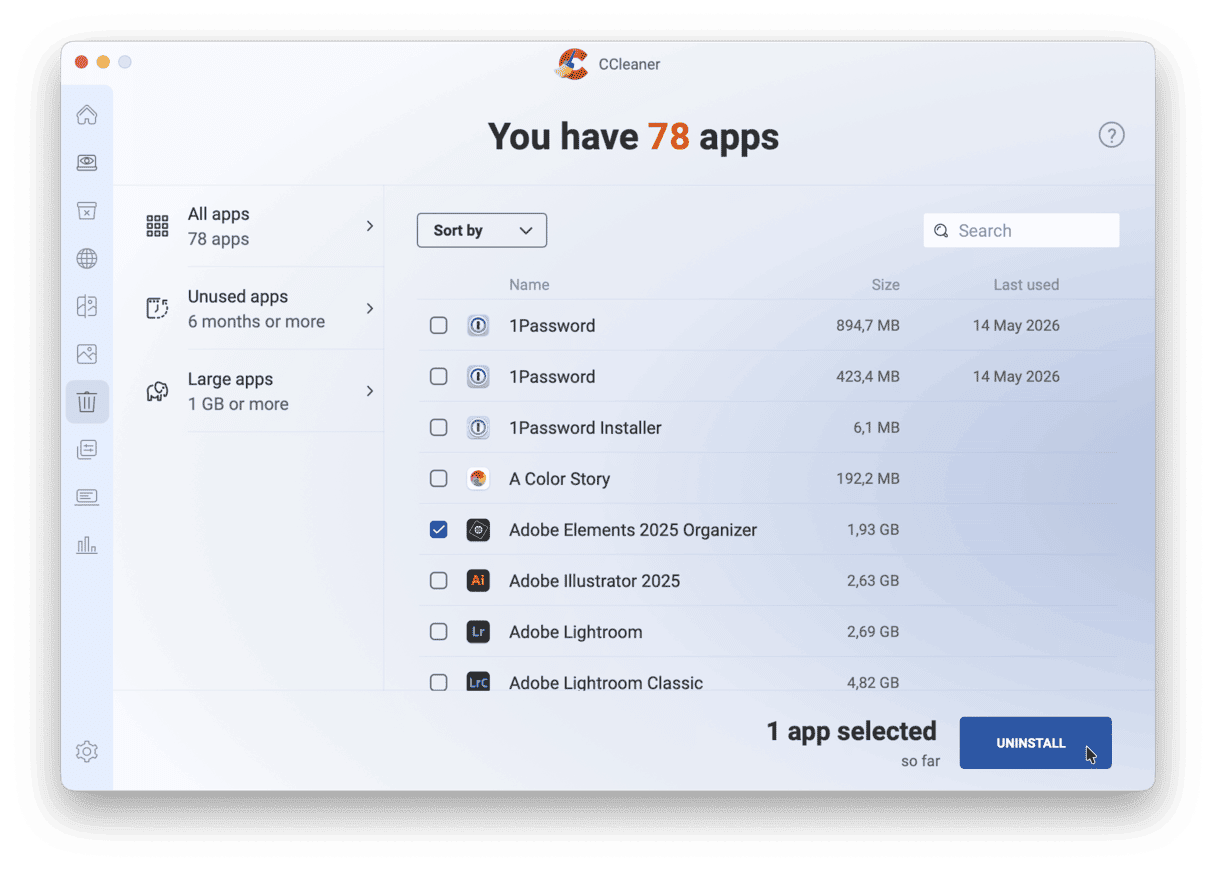
Task: Check the Adobe Lightroom Classic checkbox
Action: 438,682
